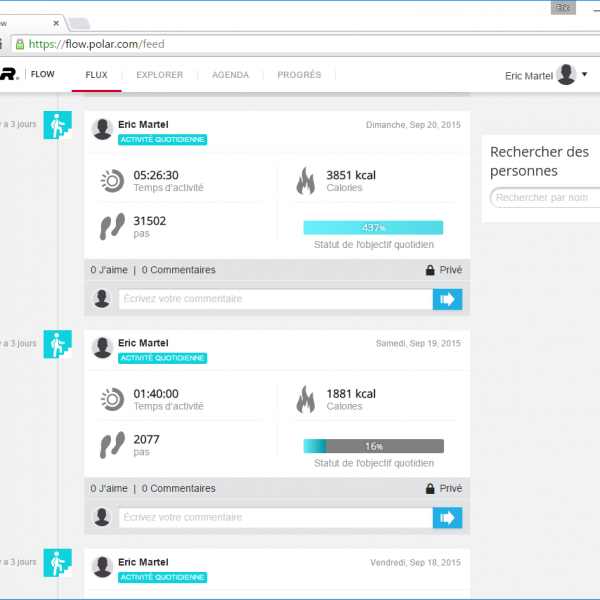600x600 pixels.
Task: Open Commentaires link on the Sep 19 post
Action: pyautogui.click(x=178, y=489)
